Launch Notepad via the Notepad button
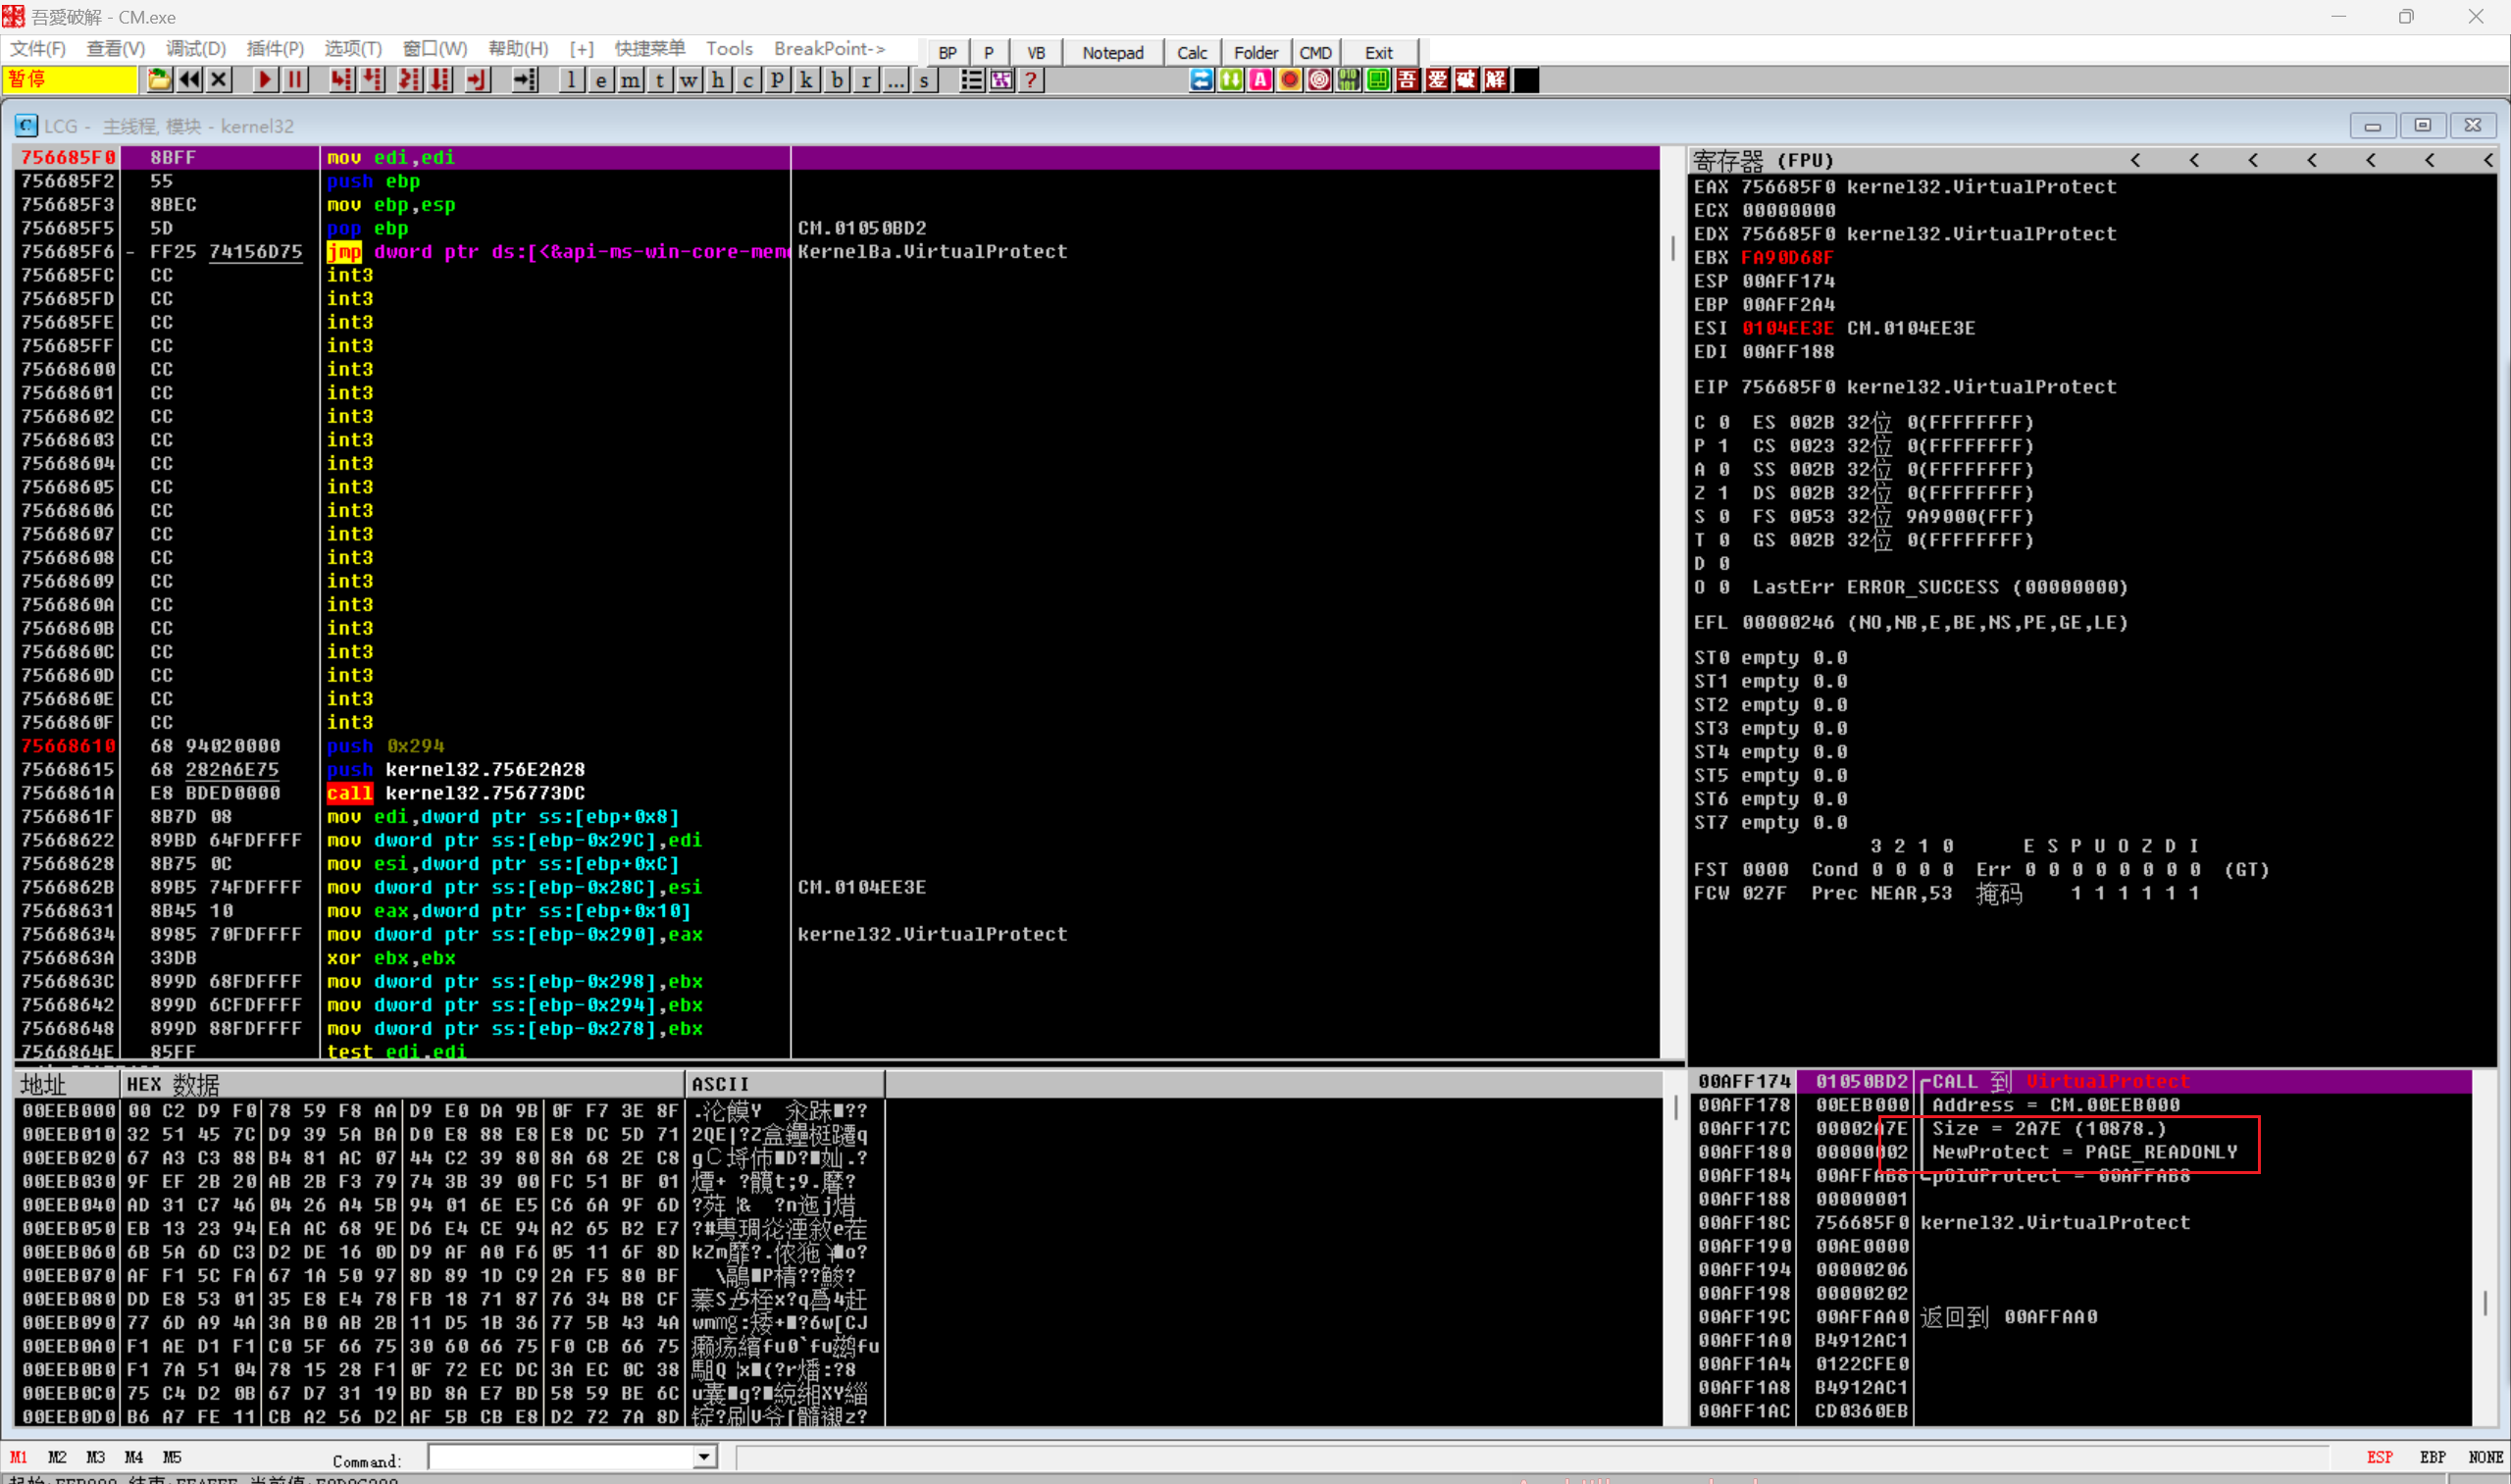Image resolution: width=2511 pixels, height=1484 pixels. 1112,52
